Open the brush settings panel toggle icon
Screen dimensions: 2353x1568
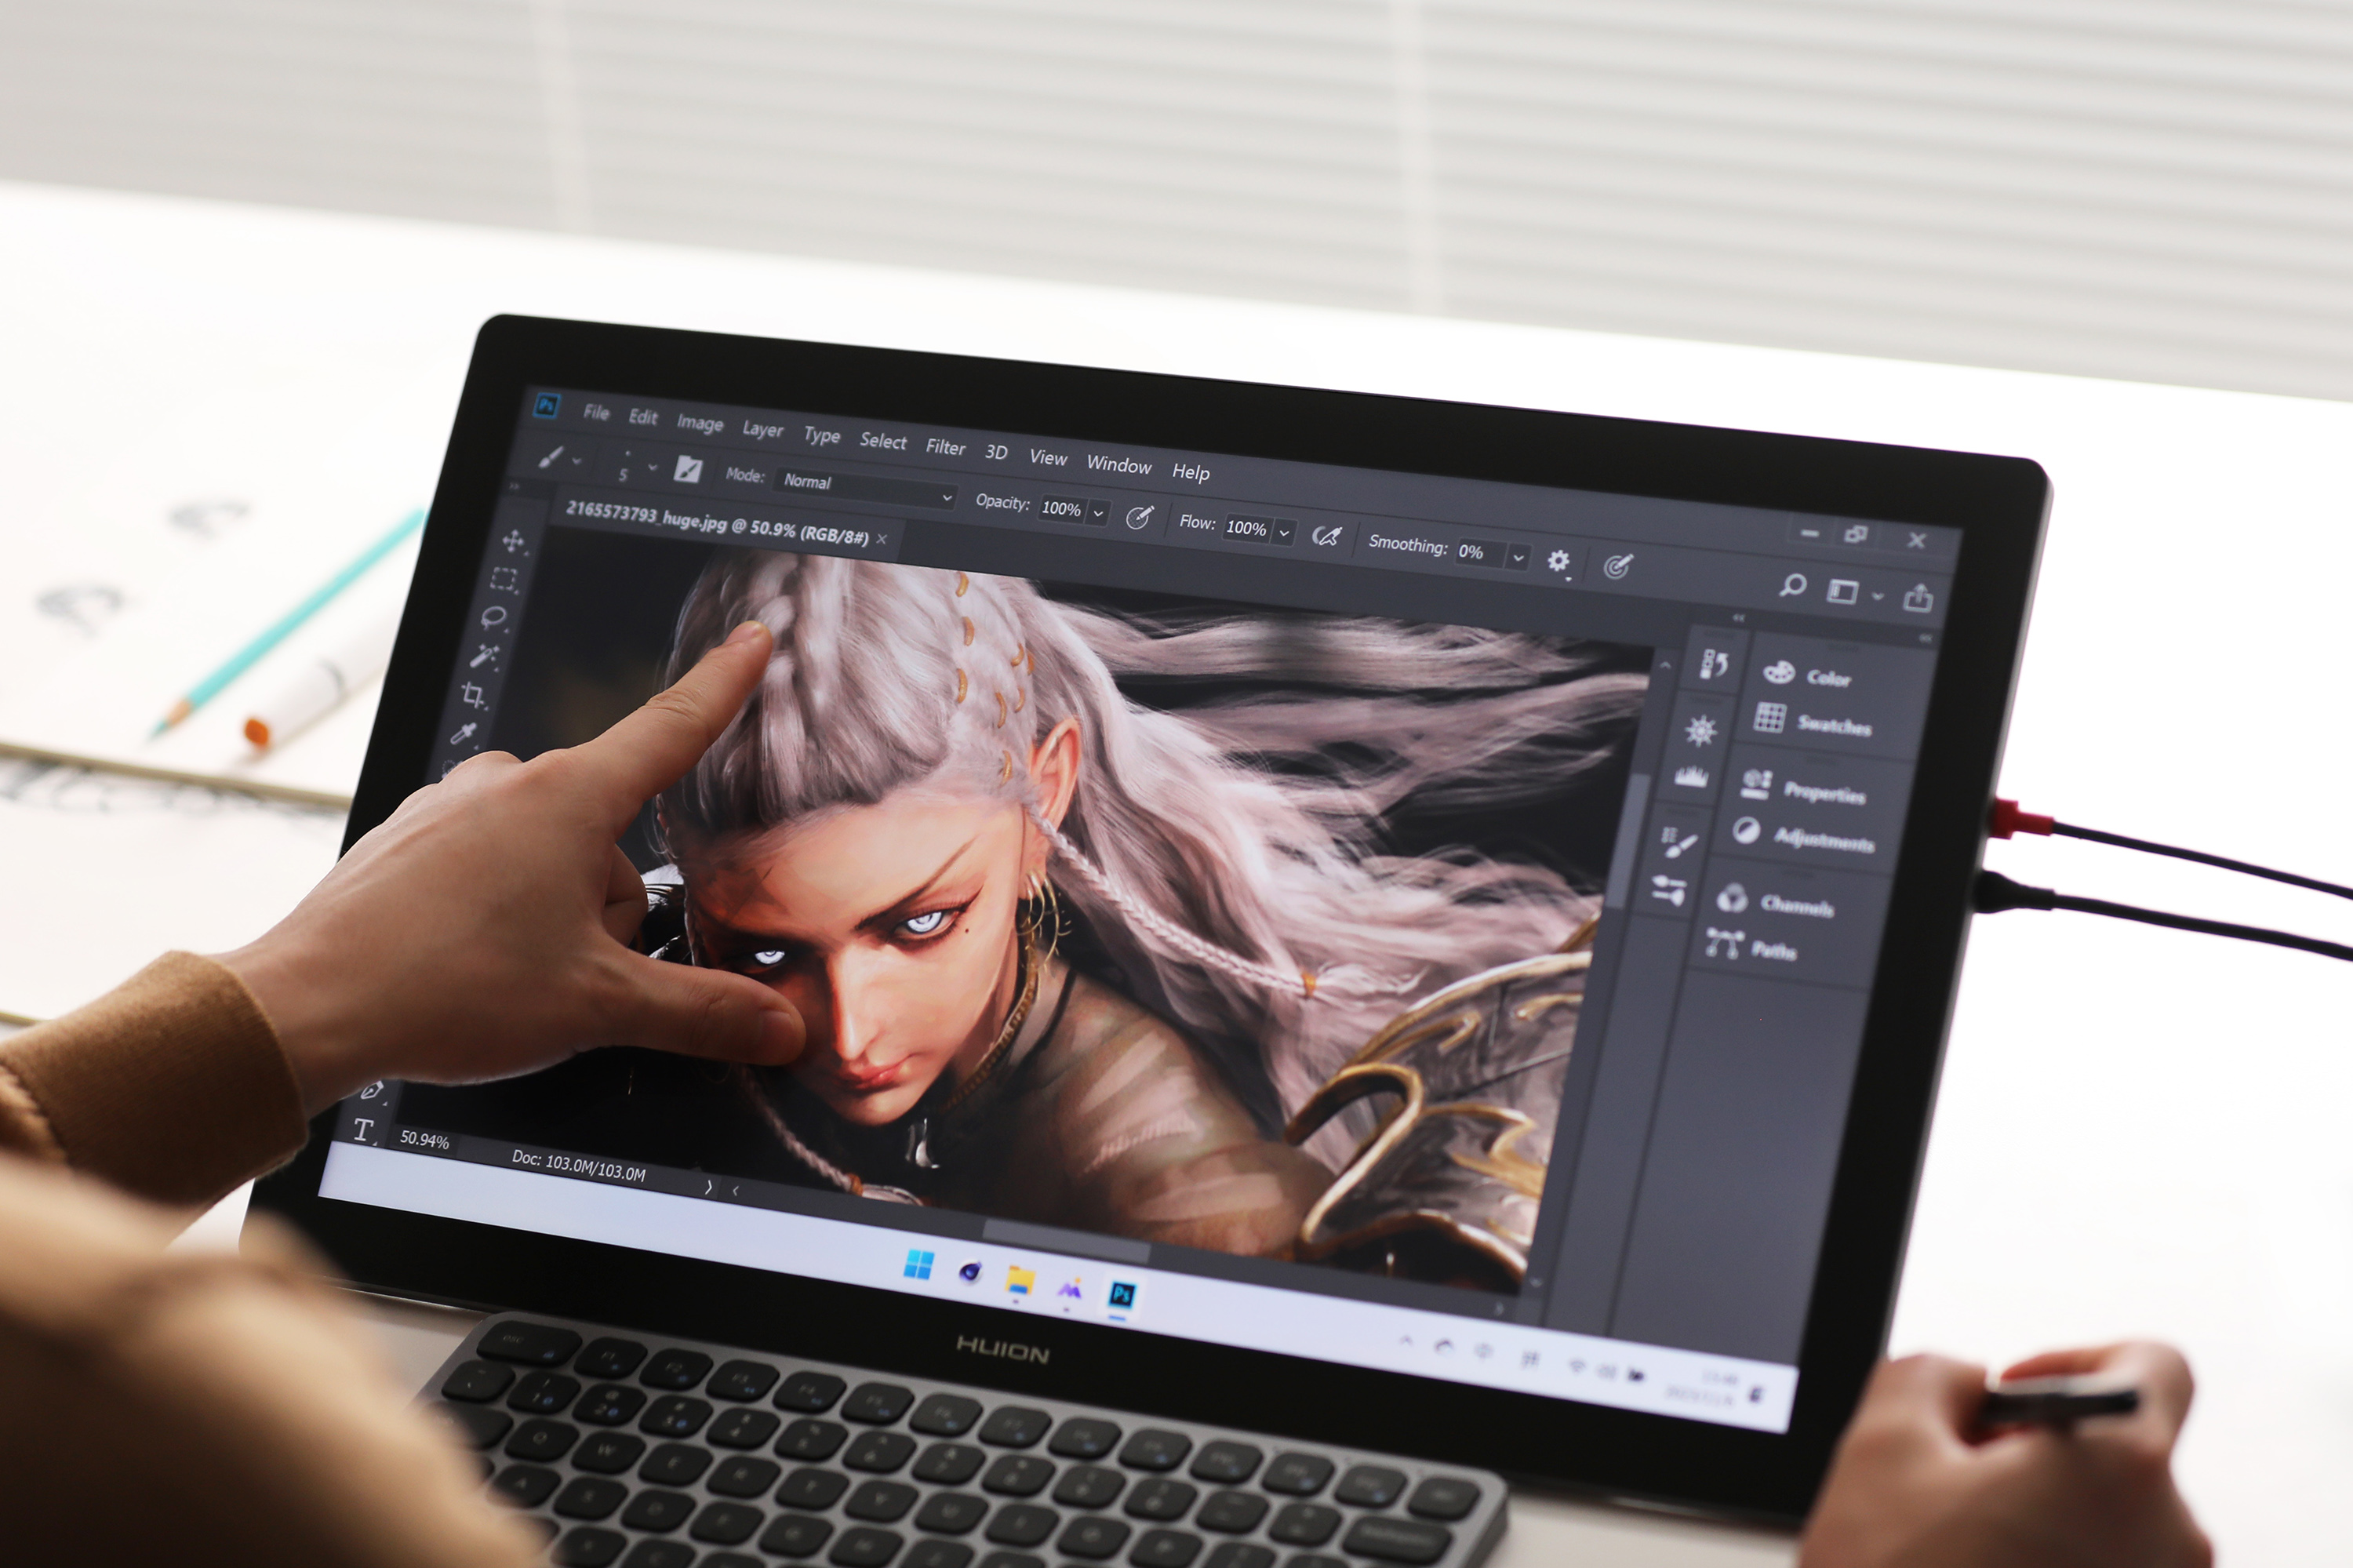687,468
